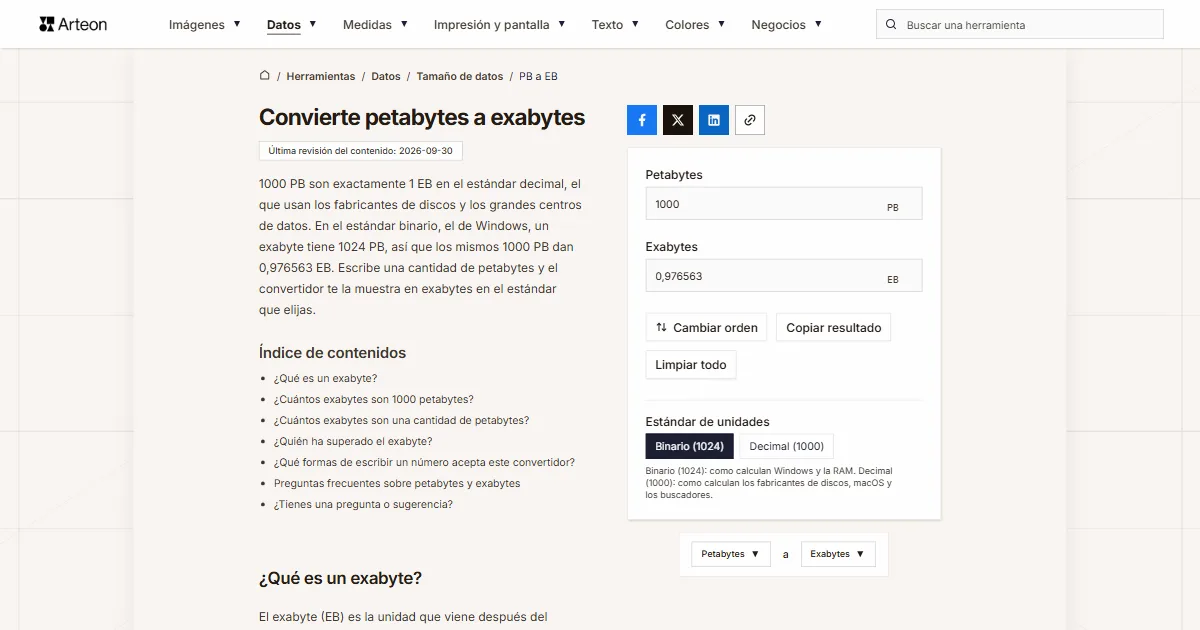Open the Medidas dropdown menu

point(375,25)
